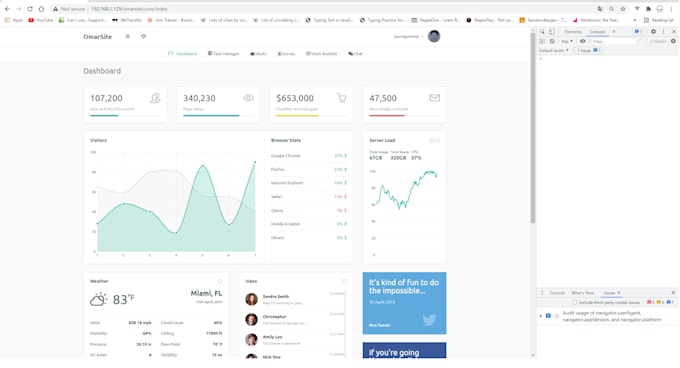Screen dimensions: 680x368
Task: Open the Apps bookmark shortcut
Action: pyautogui.click(x=13, y=20)
